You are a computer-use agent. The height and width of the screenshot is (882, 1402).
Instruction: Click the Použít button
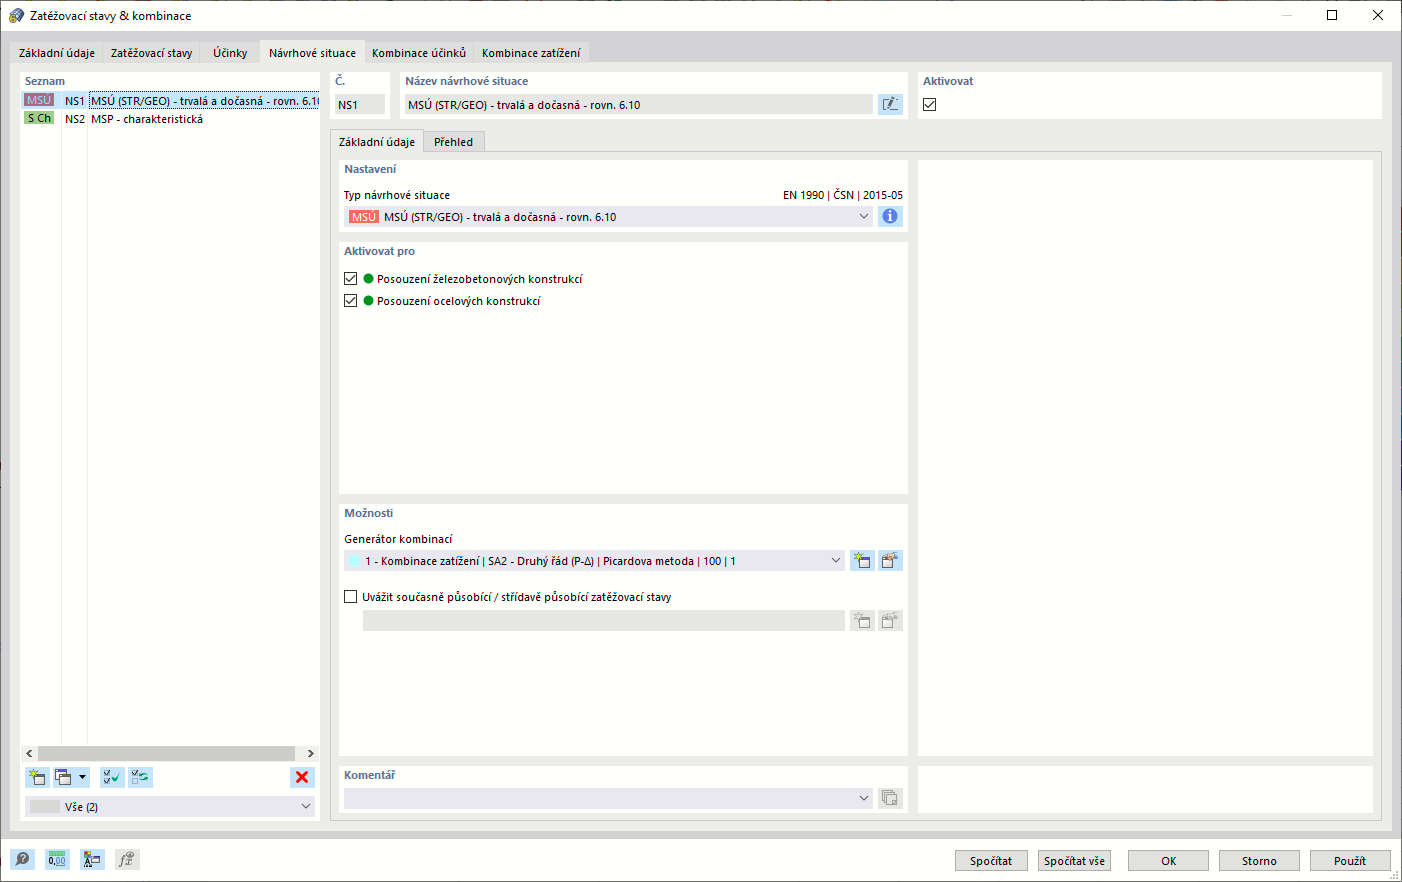tap(1350, 861)
